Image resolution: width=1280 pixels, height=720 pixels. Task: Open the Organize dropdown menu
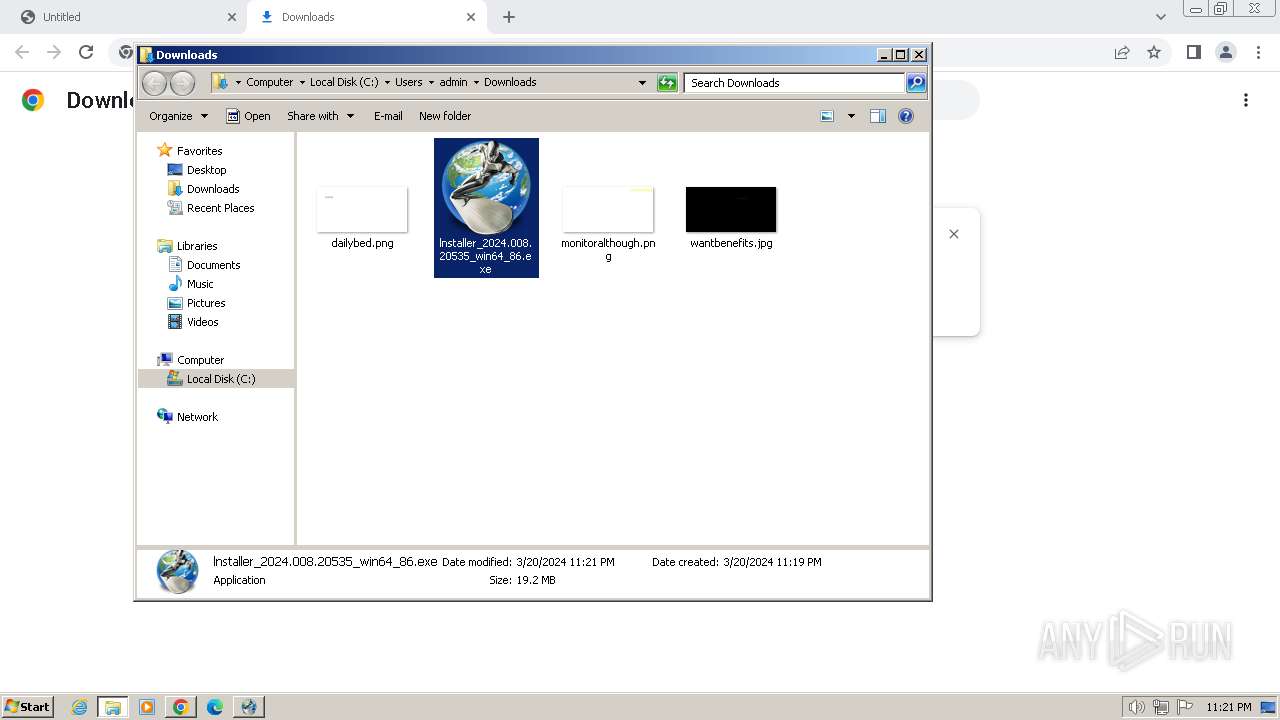[x=178, y=116]
